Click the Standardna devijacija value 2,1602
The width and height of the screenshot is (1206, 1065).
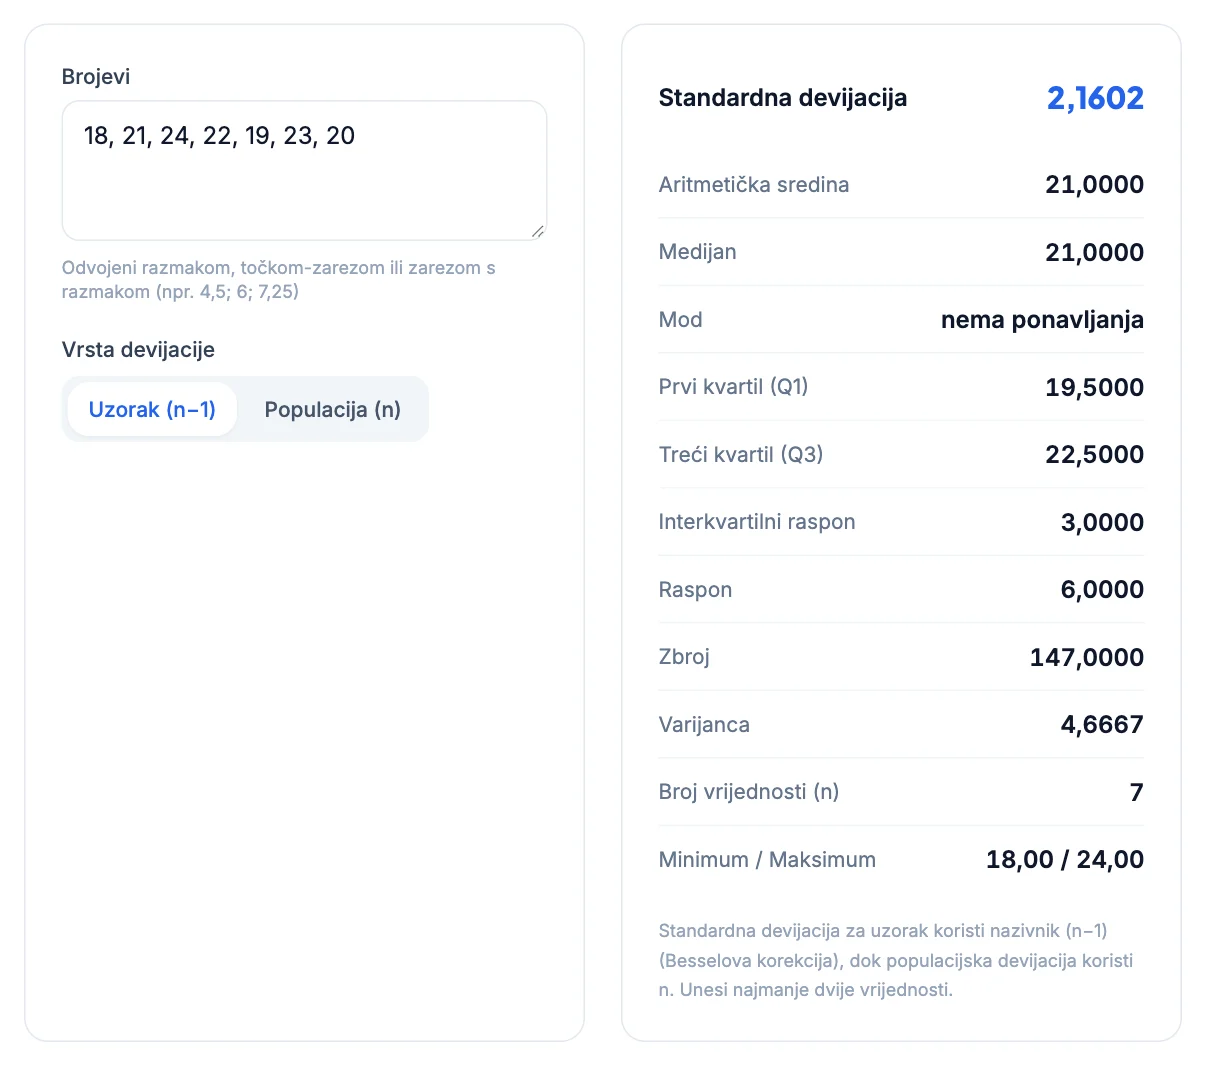coord(1095,98)
